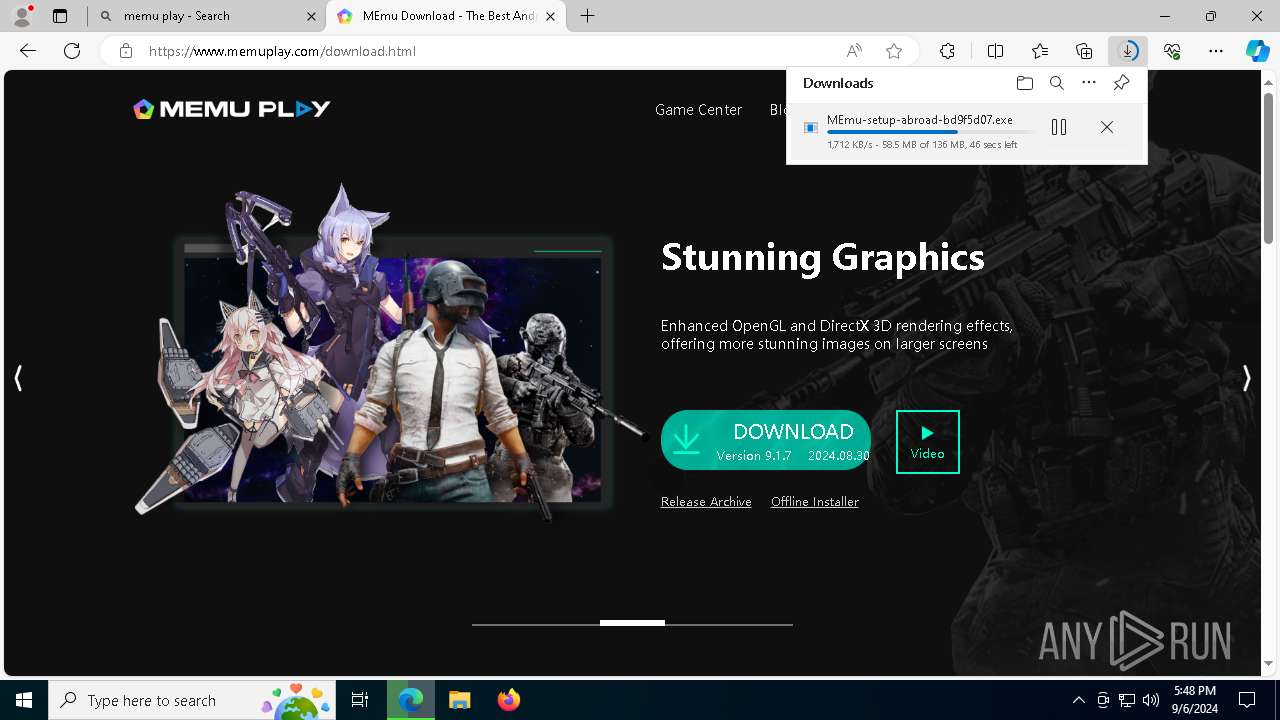
Task: Toggle split screen view
Action: tap(996, 51)
